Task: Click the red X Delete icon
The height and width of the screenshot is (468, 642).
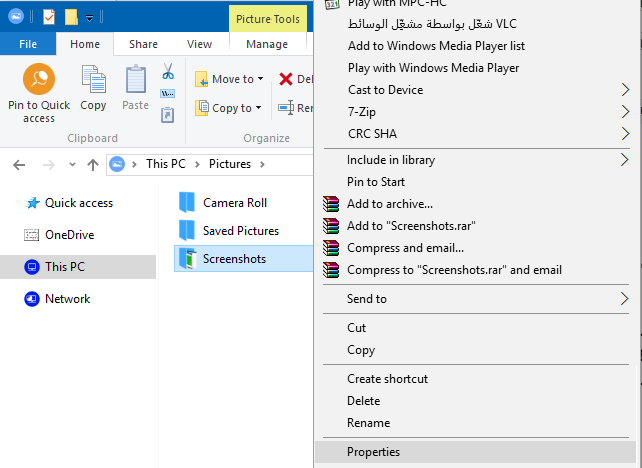Action: (286, 79)
